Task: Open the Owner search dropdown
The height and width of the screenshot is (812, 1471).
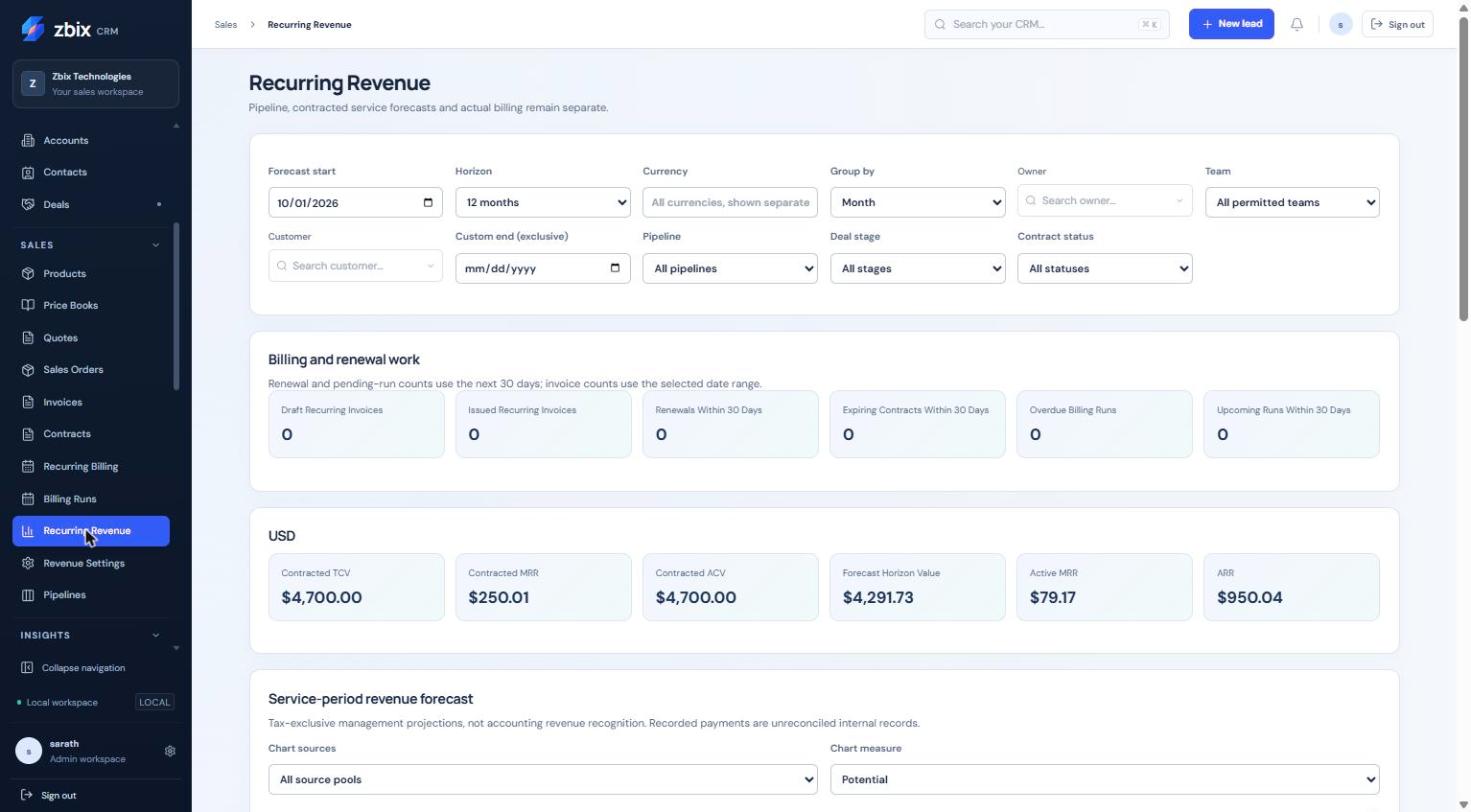Action: point(1105,200)
